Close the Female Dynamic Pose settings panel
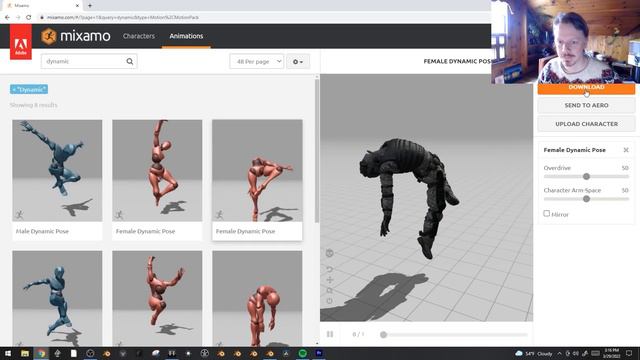Screen dimensions: 640x360 pos(626,150)
